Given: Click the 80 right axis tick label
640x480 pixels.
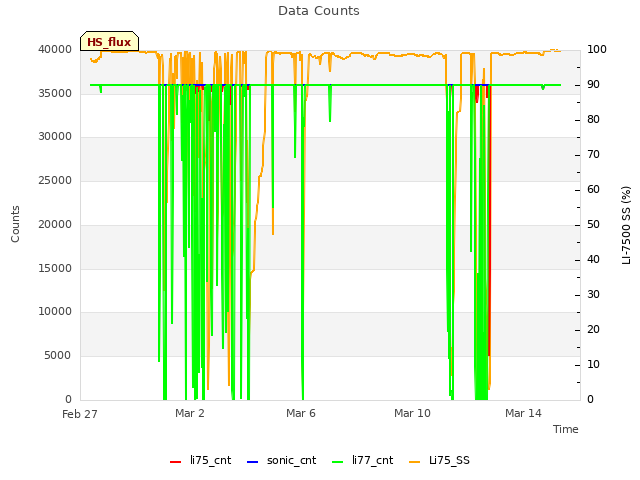Looking at the screenshot, I should tap(593, 119).
